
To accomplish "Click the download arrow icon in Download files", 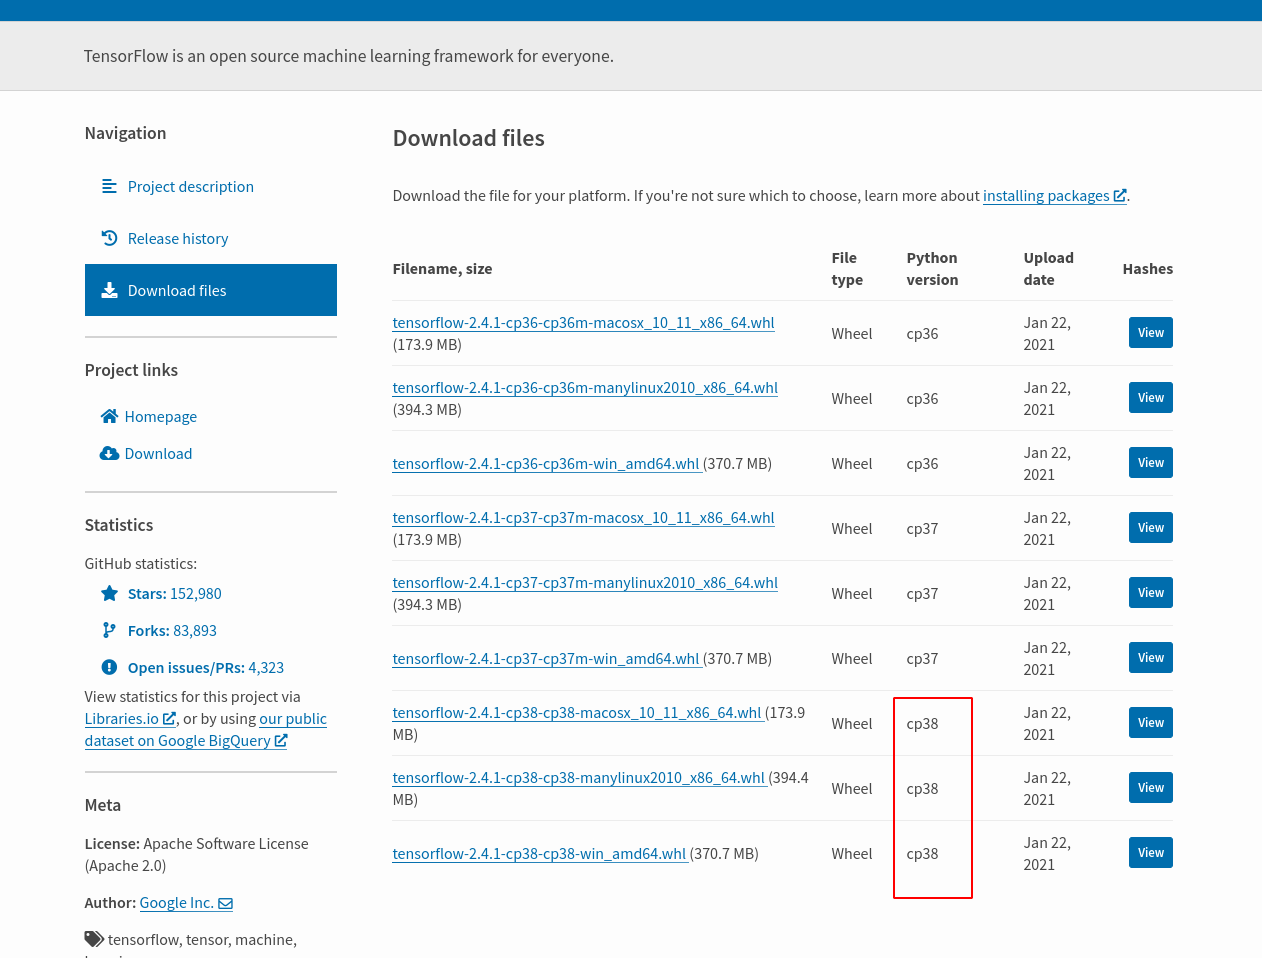I will (x=109, y=290).
